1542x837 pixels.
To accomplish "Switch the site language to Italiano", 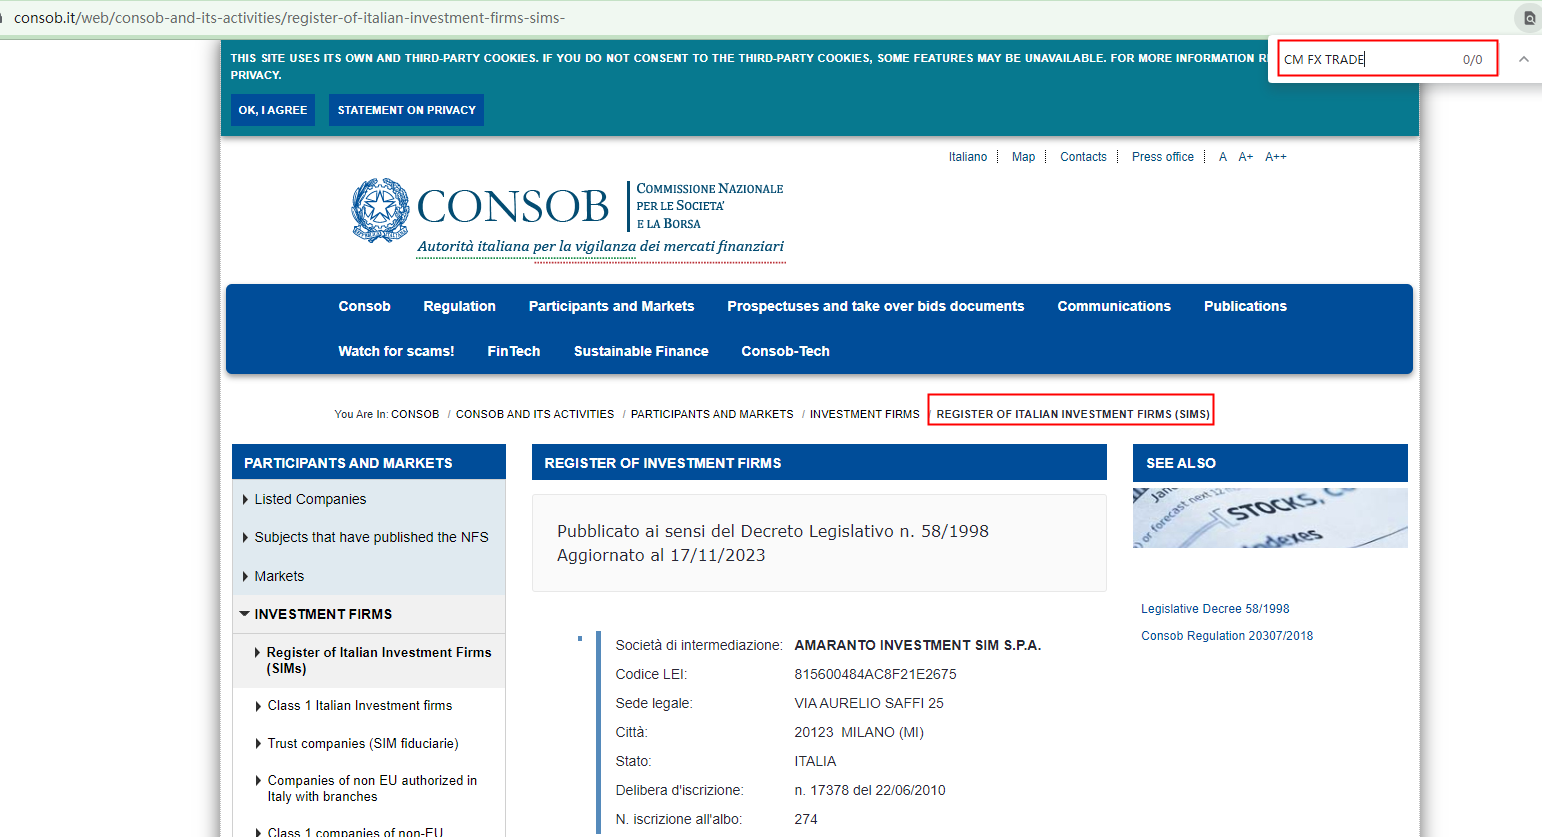I will (x=968, y=157).
